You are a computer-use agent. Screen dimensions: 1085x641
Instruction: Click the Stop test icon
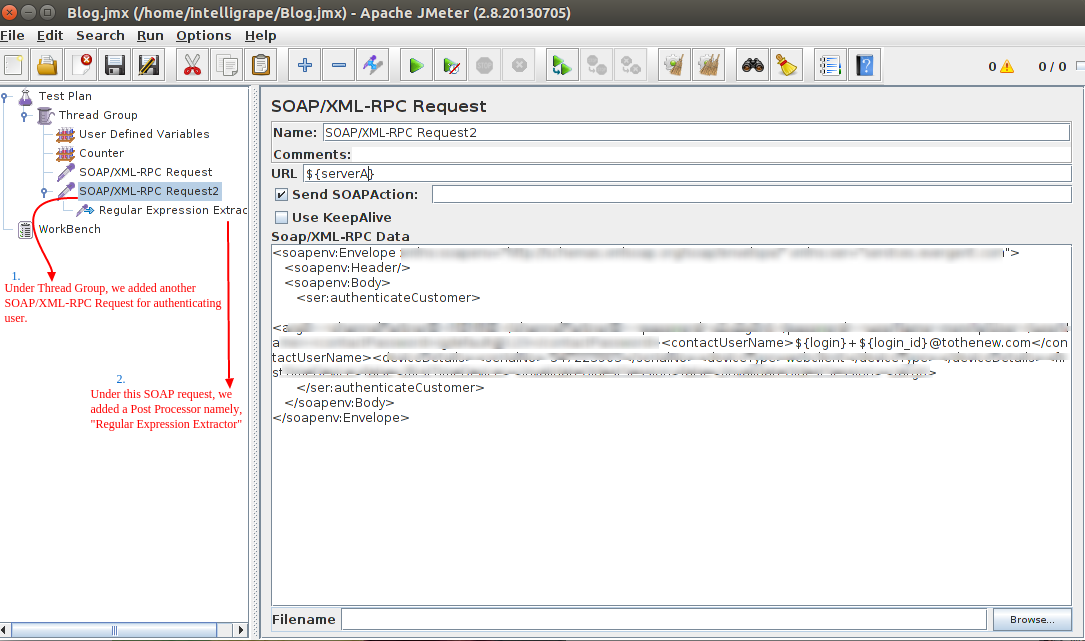484,66
